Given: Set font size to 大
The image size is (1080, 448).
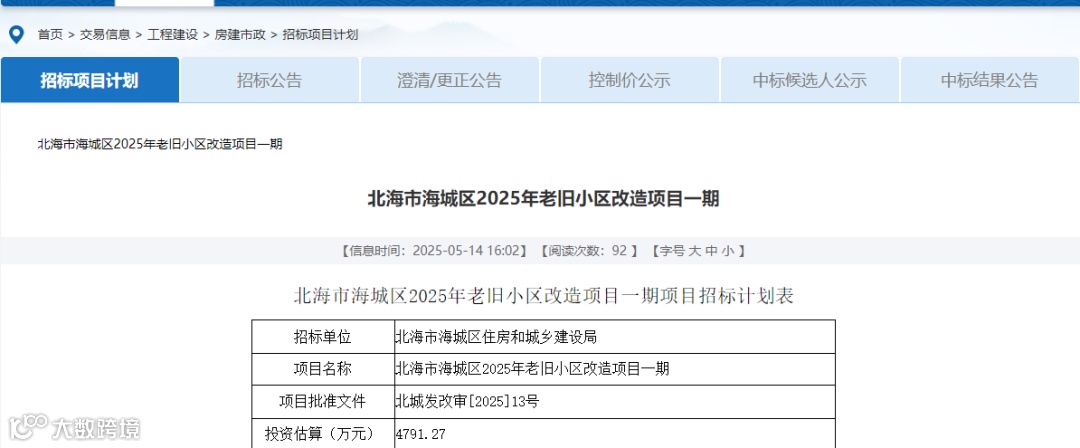Looking at the screenshot, I should (x=694, y=251).
